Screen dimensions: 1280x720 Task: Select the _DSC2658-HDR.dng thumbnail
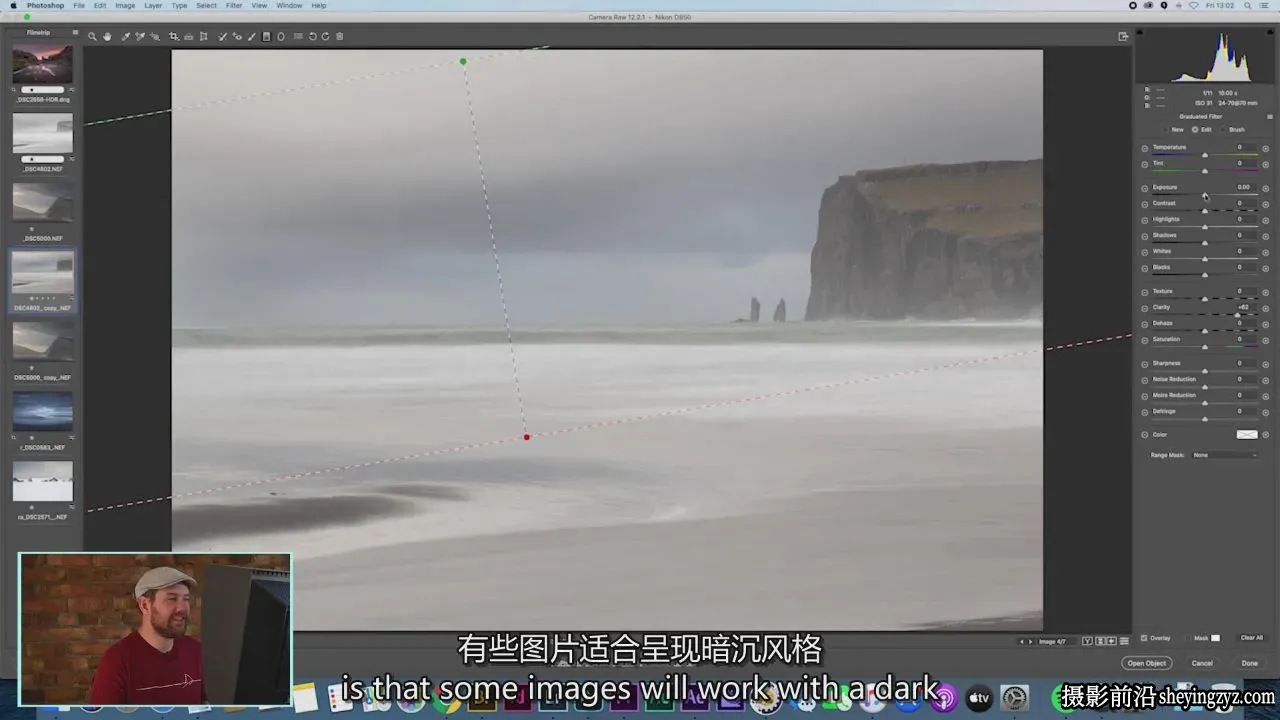[x=43, y=64]
